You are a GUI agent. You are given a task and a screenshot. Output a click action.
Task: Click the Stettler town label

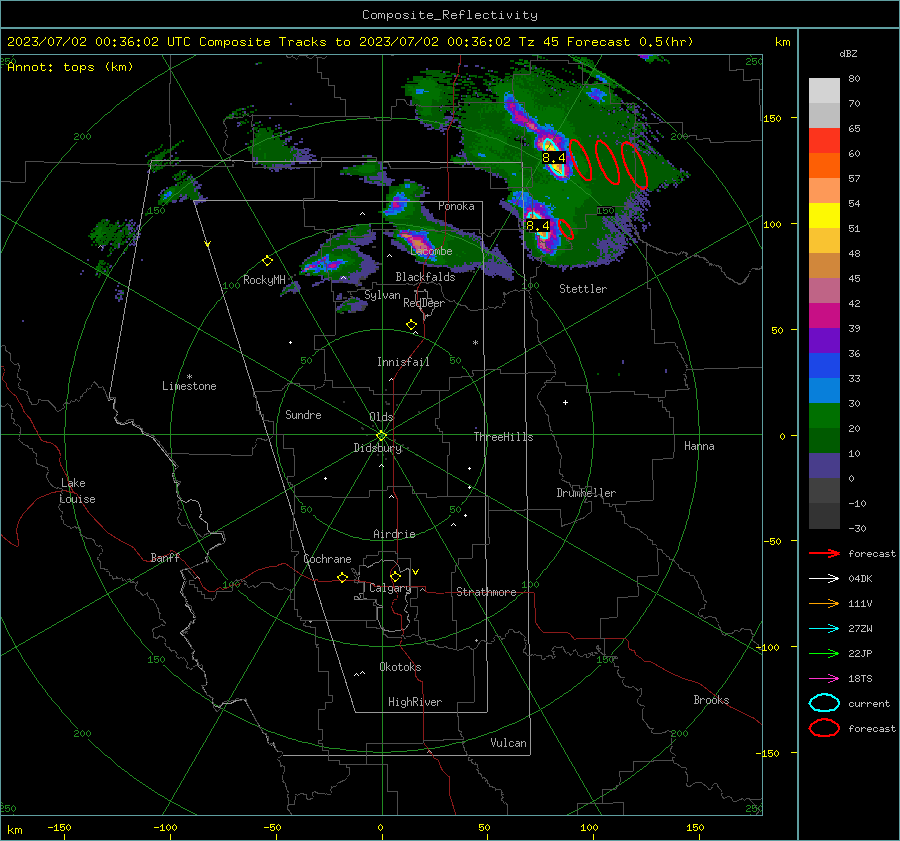583,289
